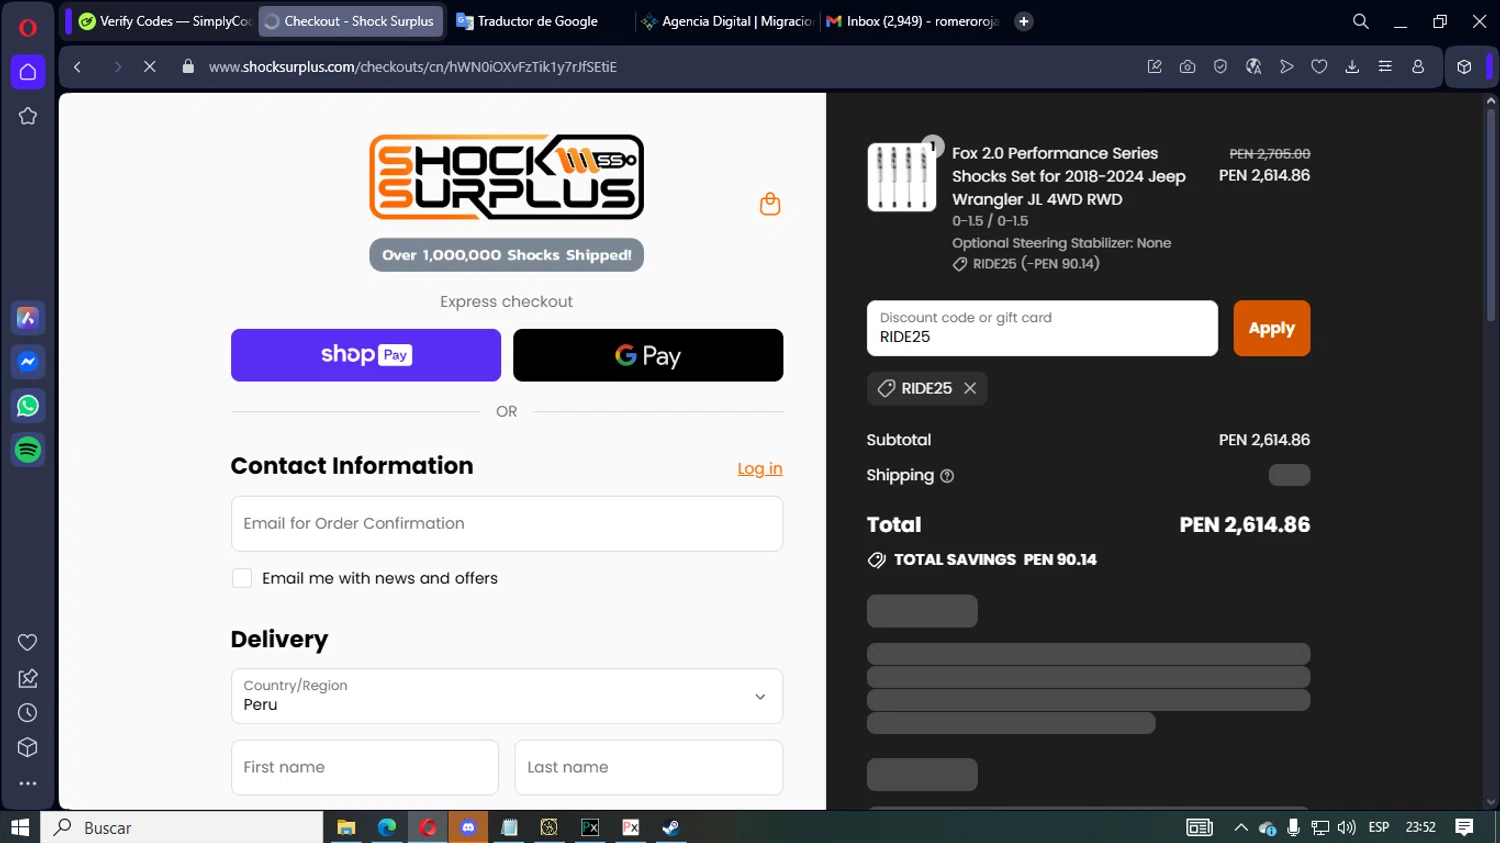Open sidebar heart icon above pinboards
1500x843 pixels.
click(x=28, y=642)
